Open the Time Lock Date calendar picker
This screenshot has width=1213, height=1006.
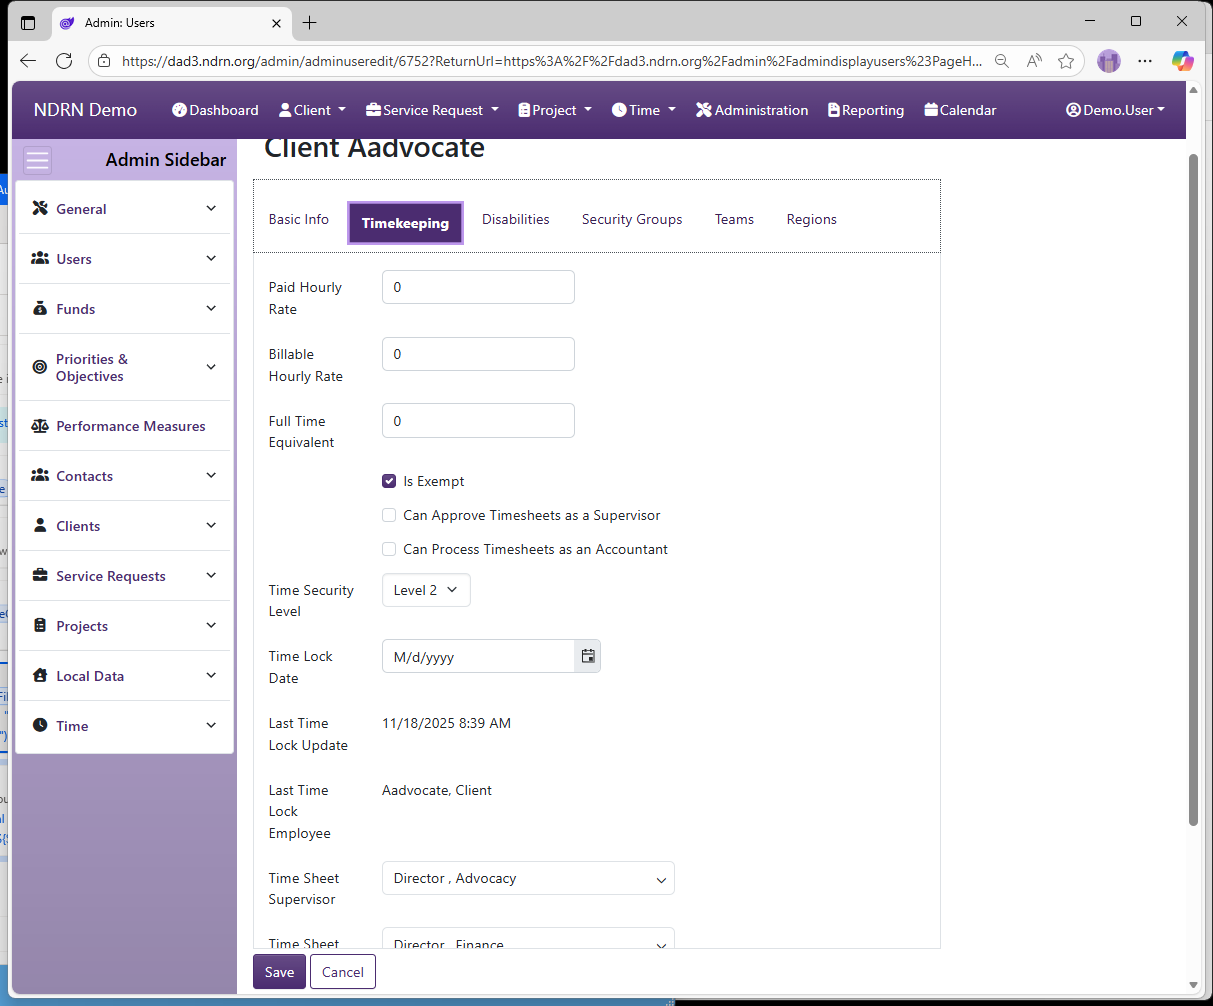(x=588, y=656)
